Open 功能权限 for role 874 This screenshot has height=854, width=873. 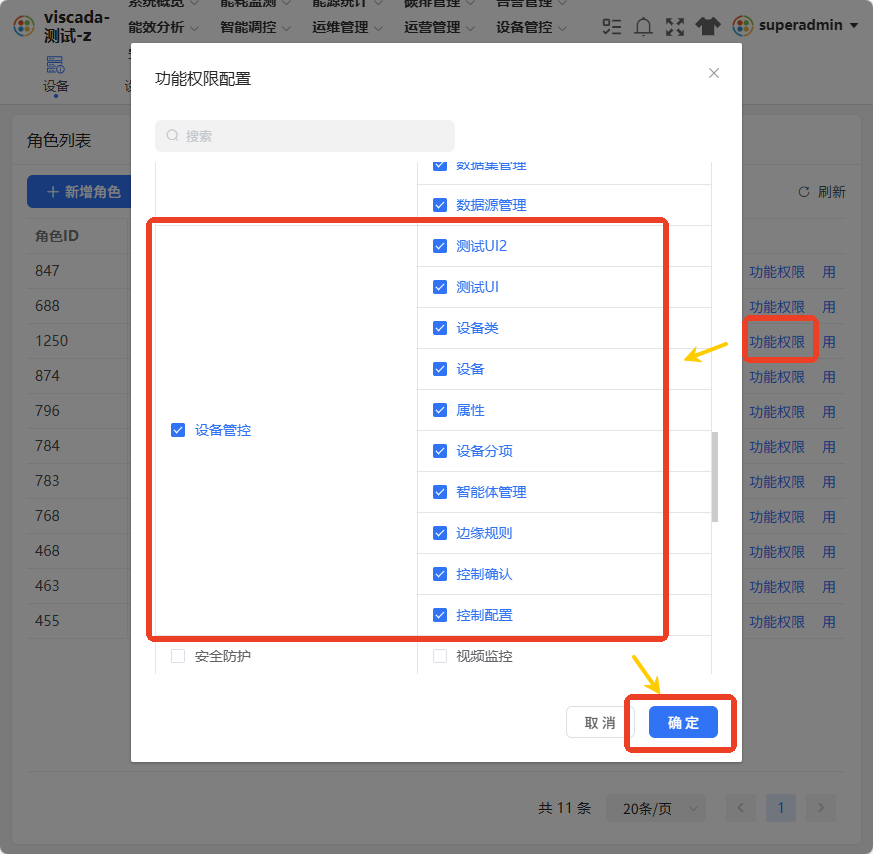(777, 377)
